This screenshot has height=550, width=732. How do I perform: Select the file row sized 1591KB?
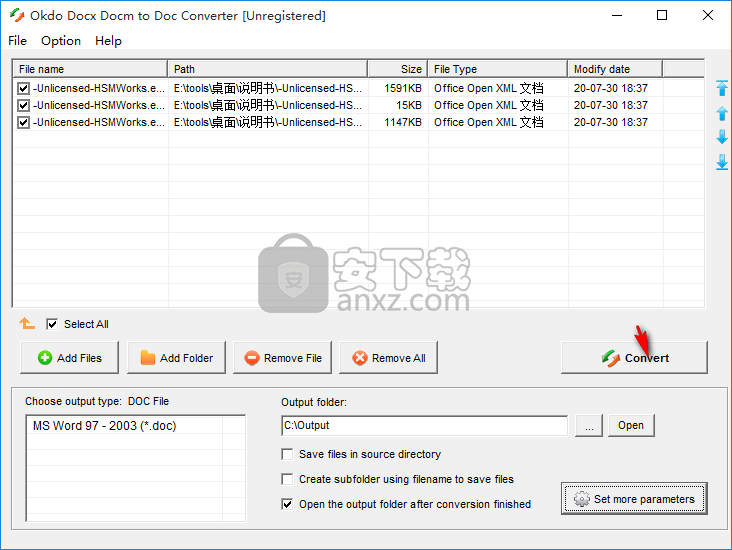click(359, 88)
